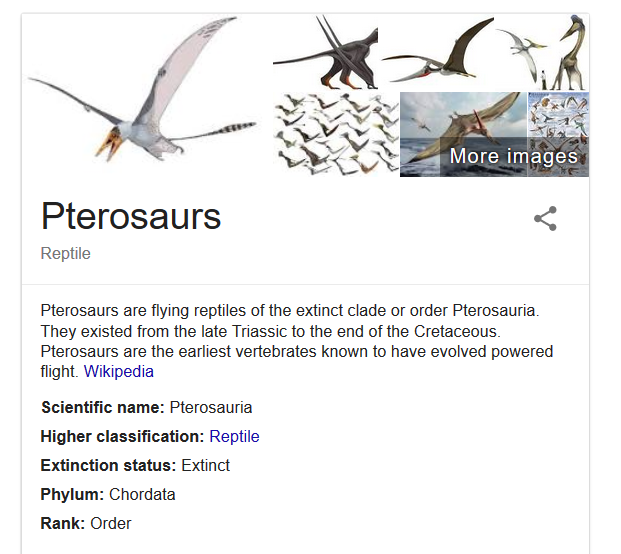Click the Extinction status label
The image size is (621, 554).
coord(108,465)
